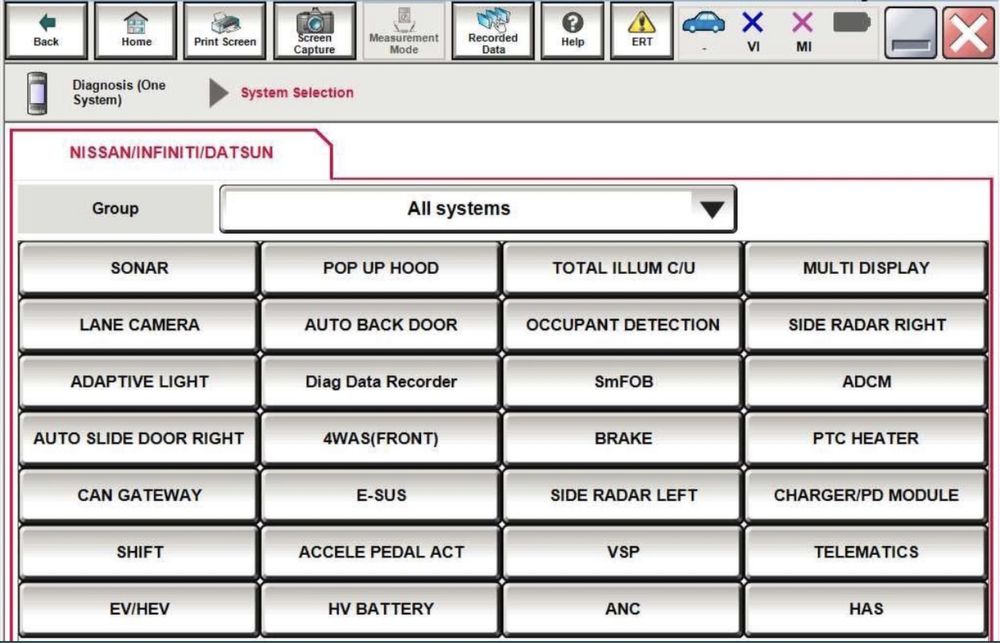Click the MI connection status icon
The width and height of the screenshot is (1000, 643).
click(802, 24)
